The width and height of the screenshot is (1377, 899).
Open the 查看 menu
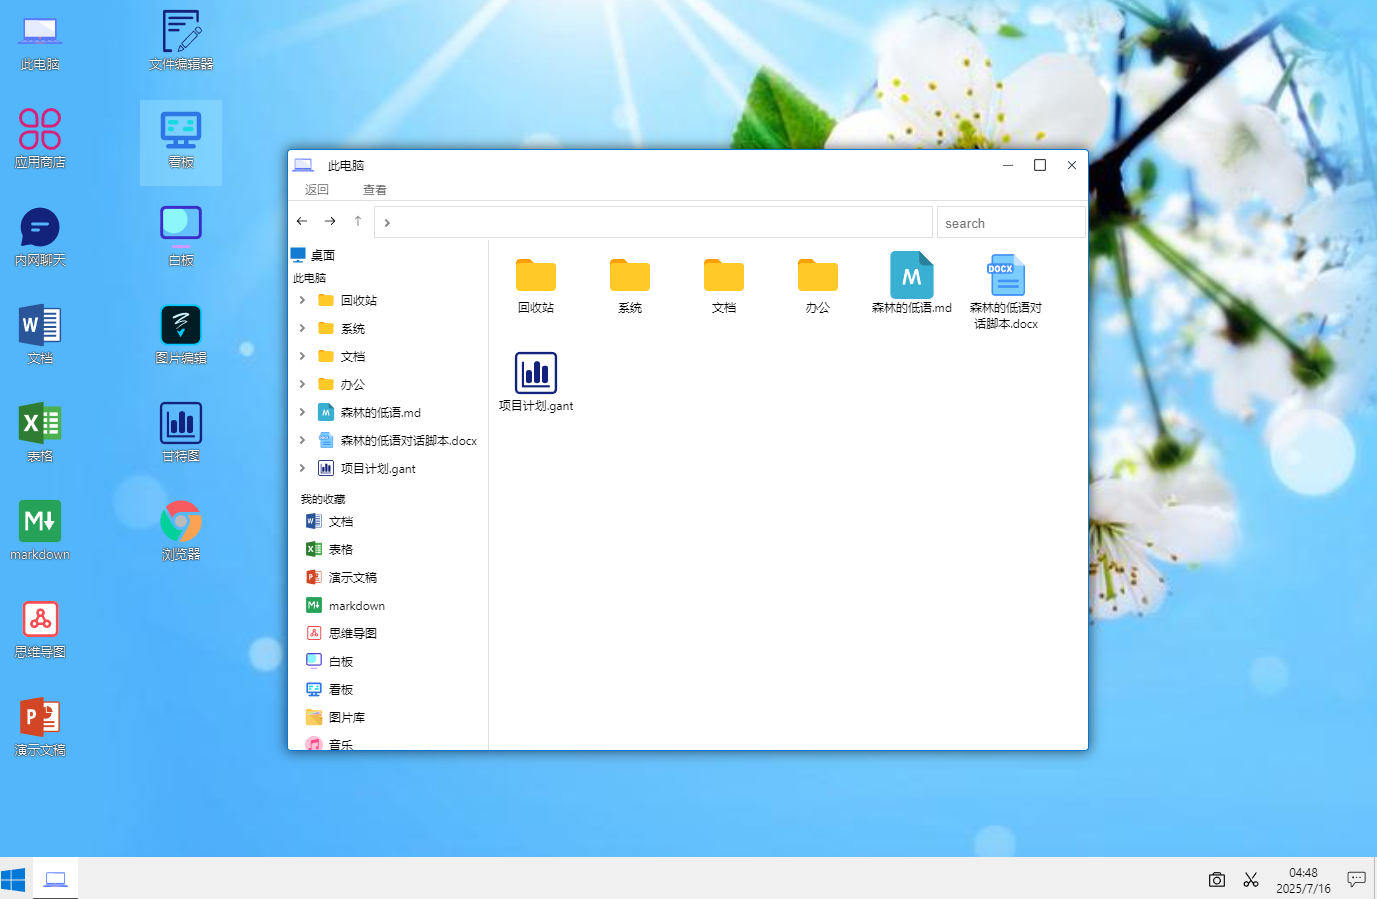pos(375,190)
